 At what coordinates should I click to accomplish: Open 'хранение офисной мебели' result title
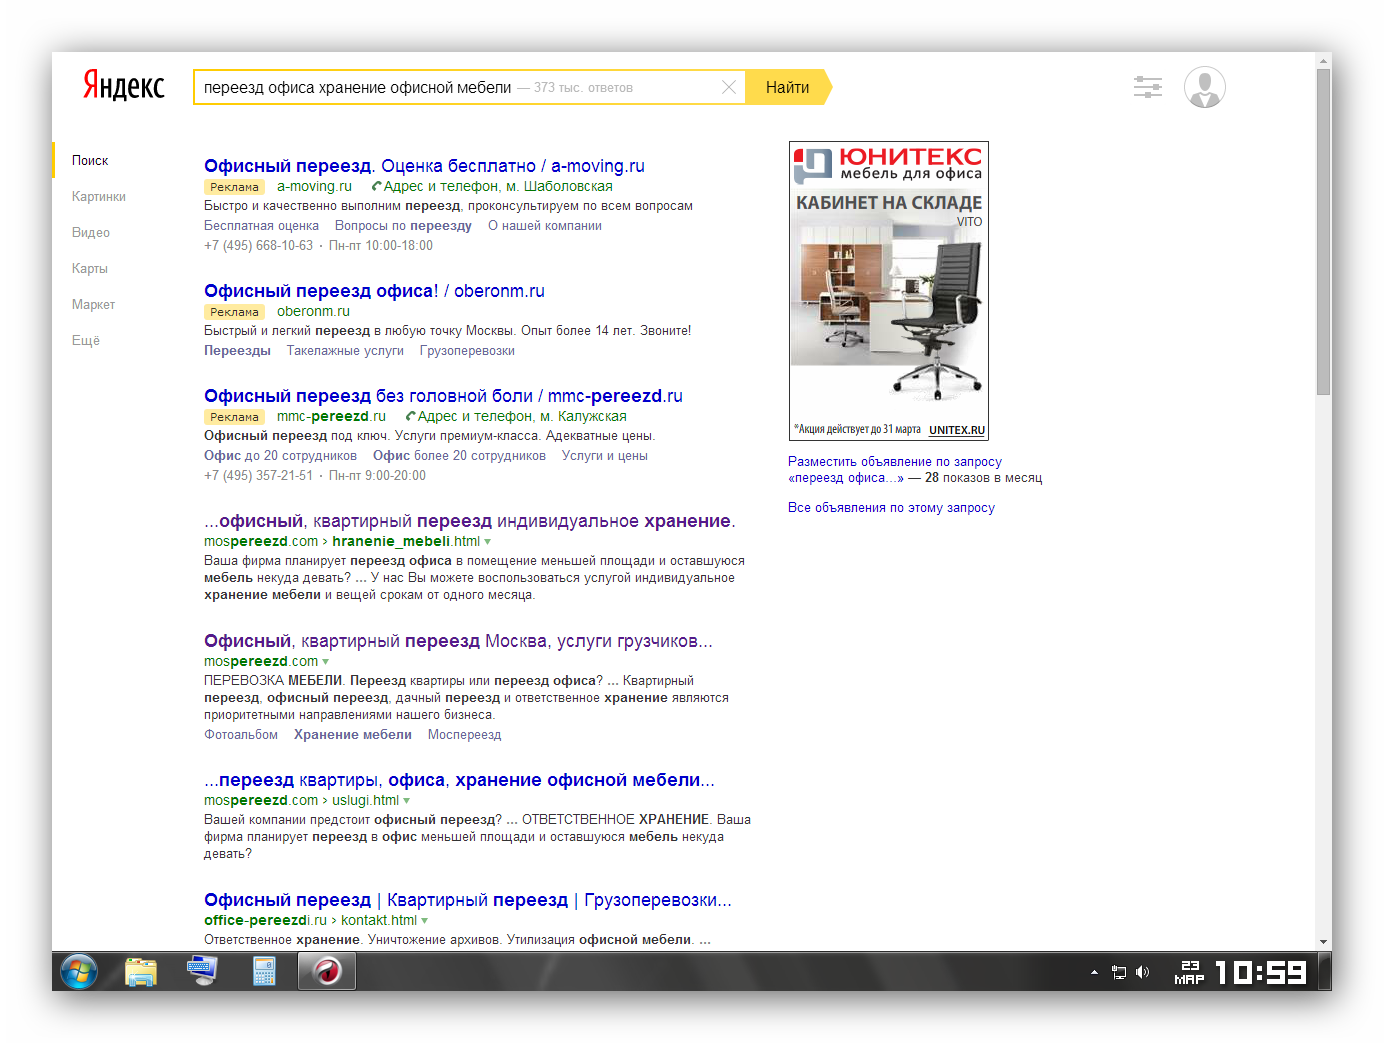pyautogui.click(x=459, y=780)
